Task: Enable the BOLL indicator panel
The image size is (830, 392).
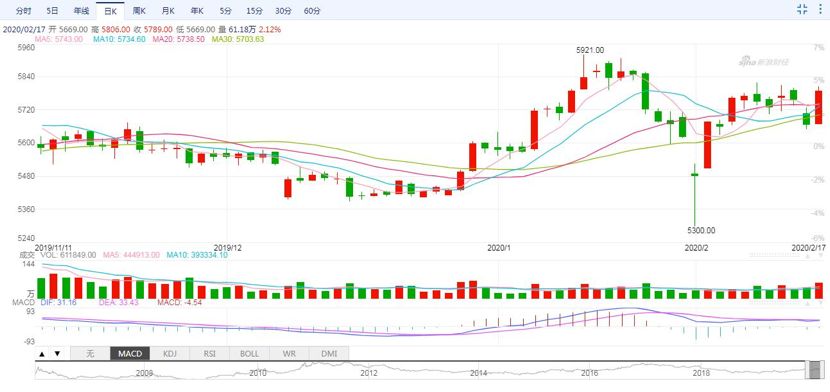Action: [x=249, y=353]
